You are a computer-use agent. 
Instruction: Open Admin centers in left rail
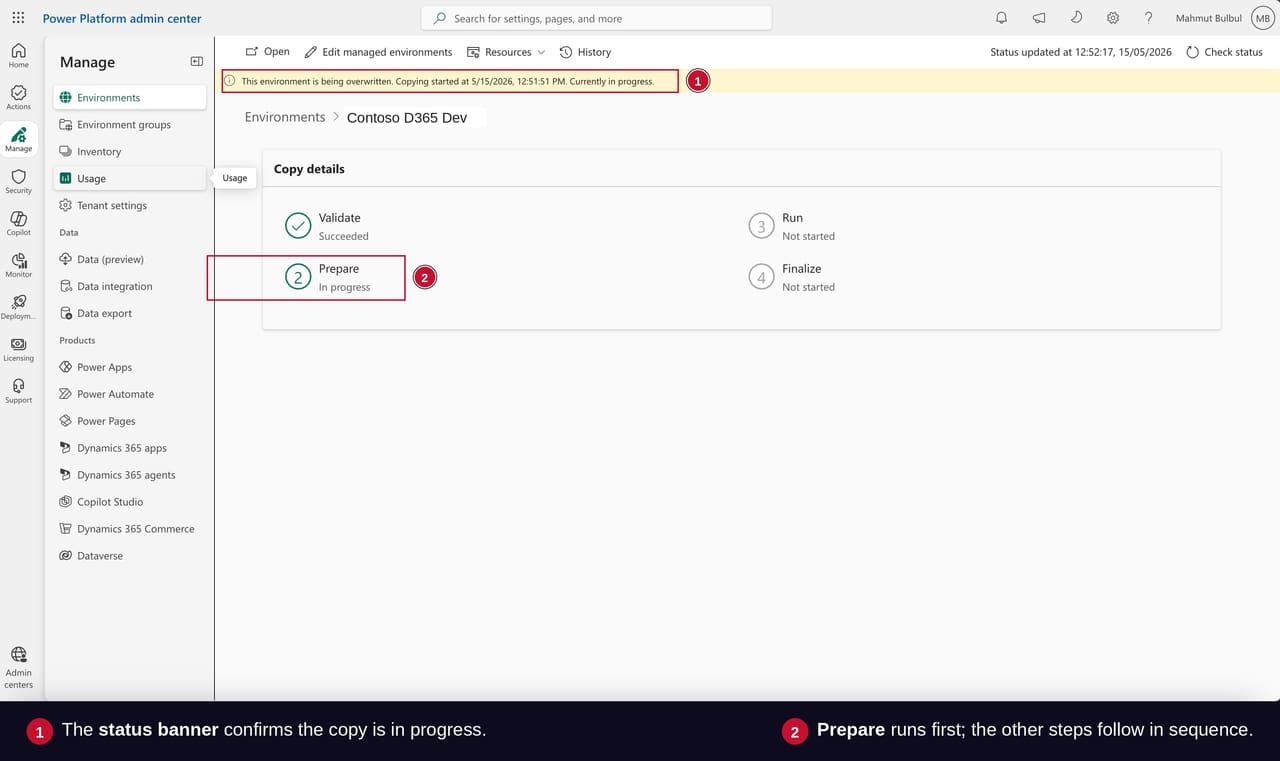18,668
